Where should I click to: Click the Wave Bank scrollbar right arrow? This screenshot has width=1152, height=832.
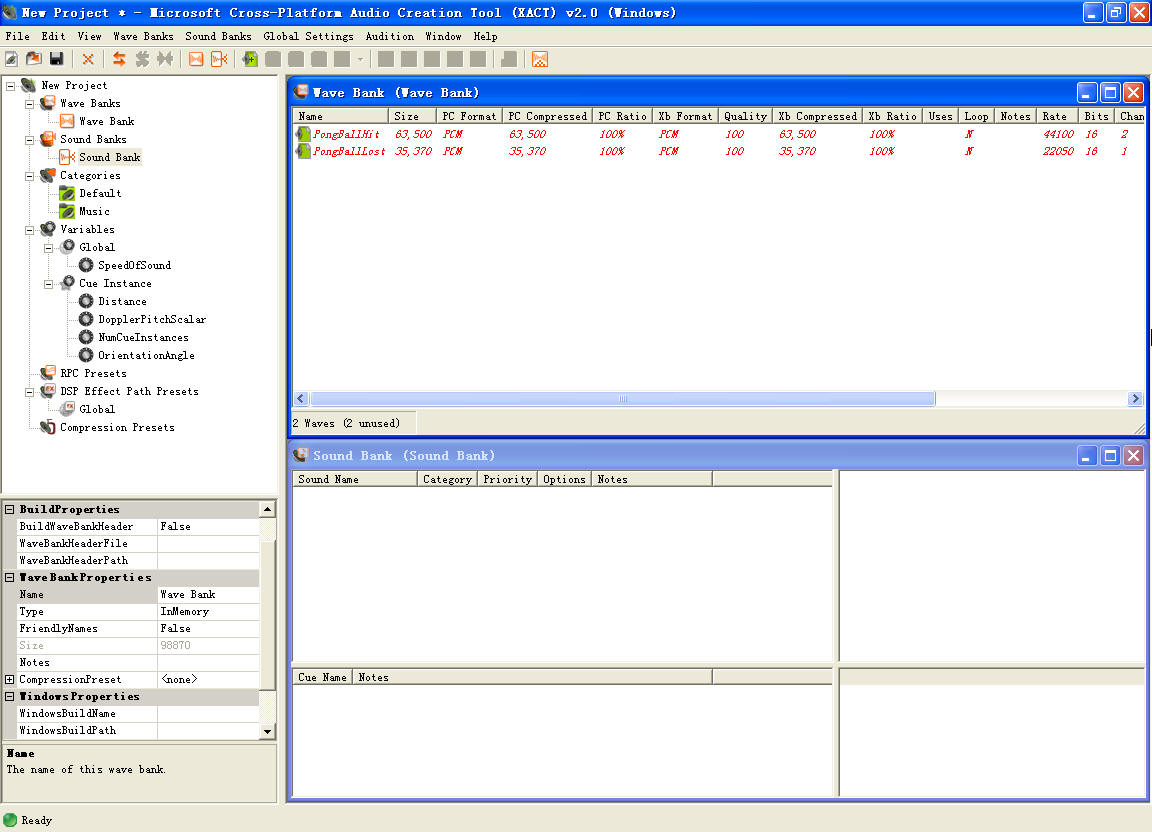tap(1135, 398)
